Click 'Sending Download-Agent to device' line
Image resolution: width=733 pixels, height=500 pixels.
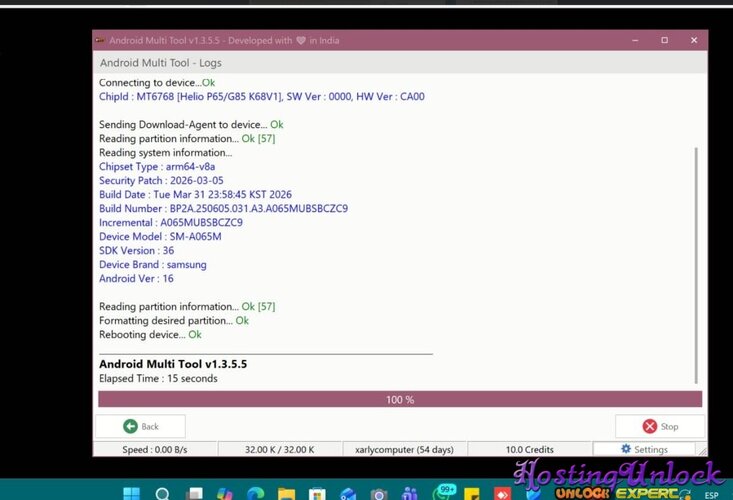pyautogui.click(x=191, y=125)
